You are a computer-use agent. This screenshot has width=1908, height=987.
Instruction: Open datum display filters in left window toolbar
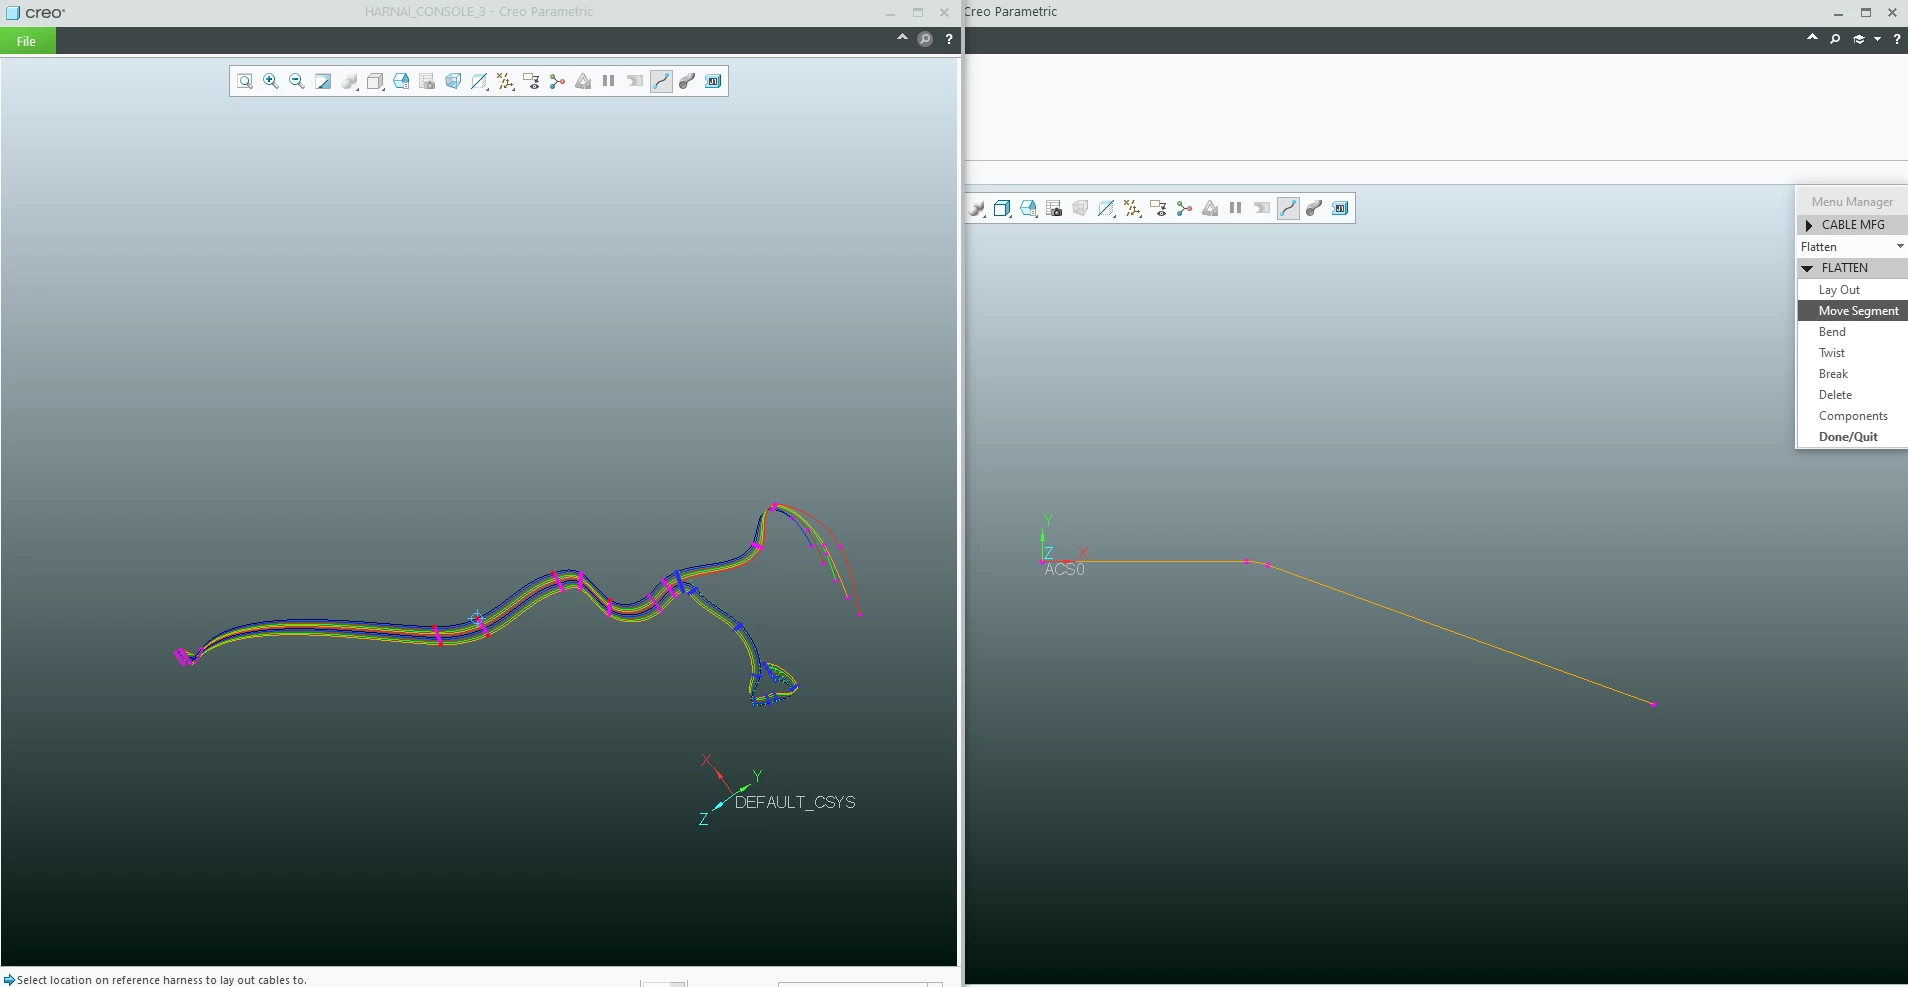[x=479, y=82]
